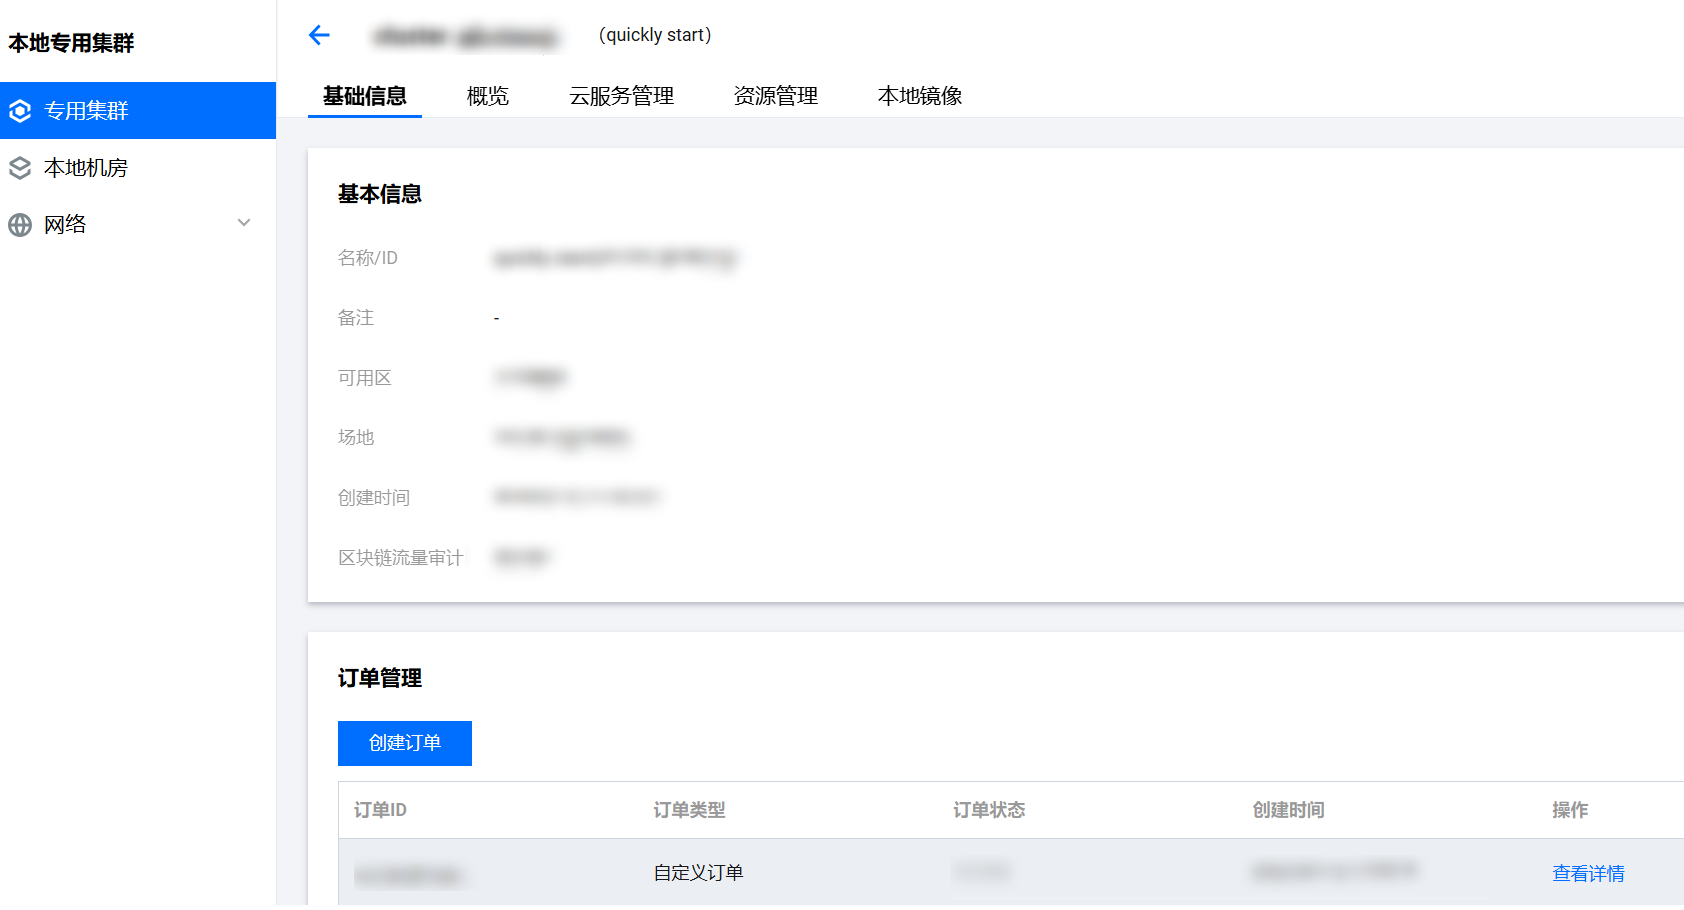Switch to the 基础信息 tab
Viewport: 1684px width, 910px height.
365,96
